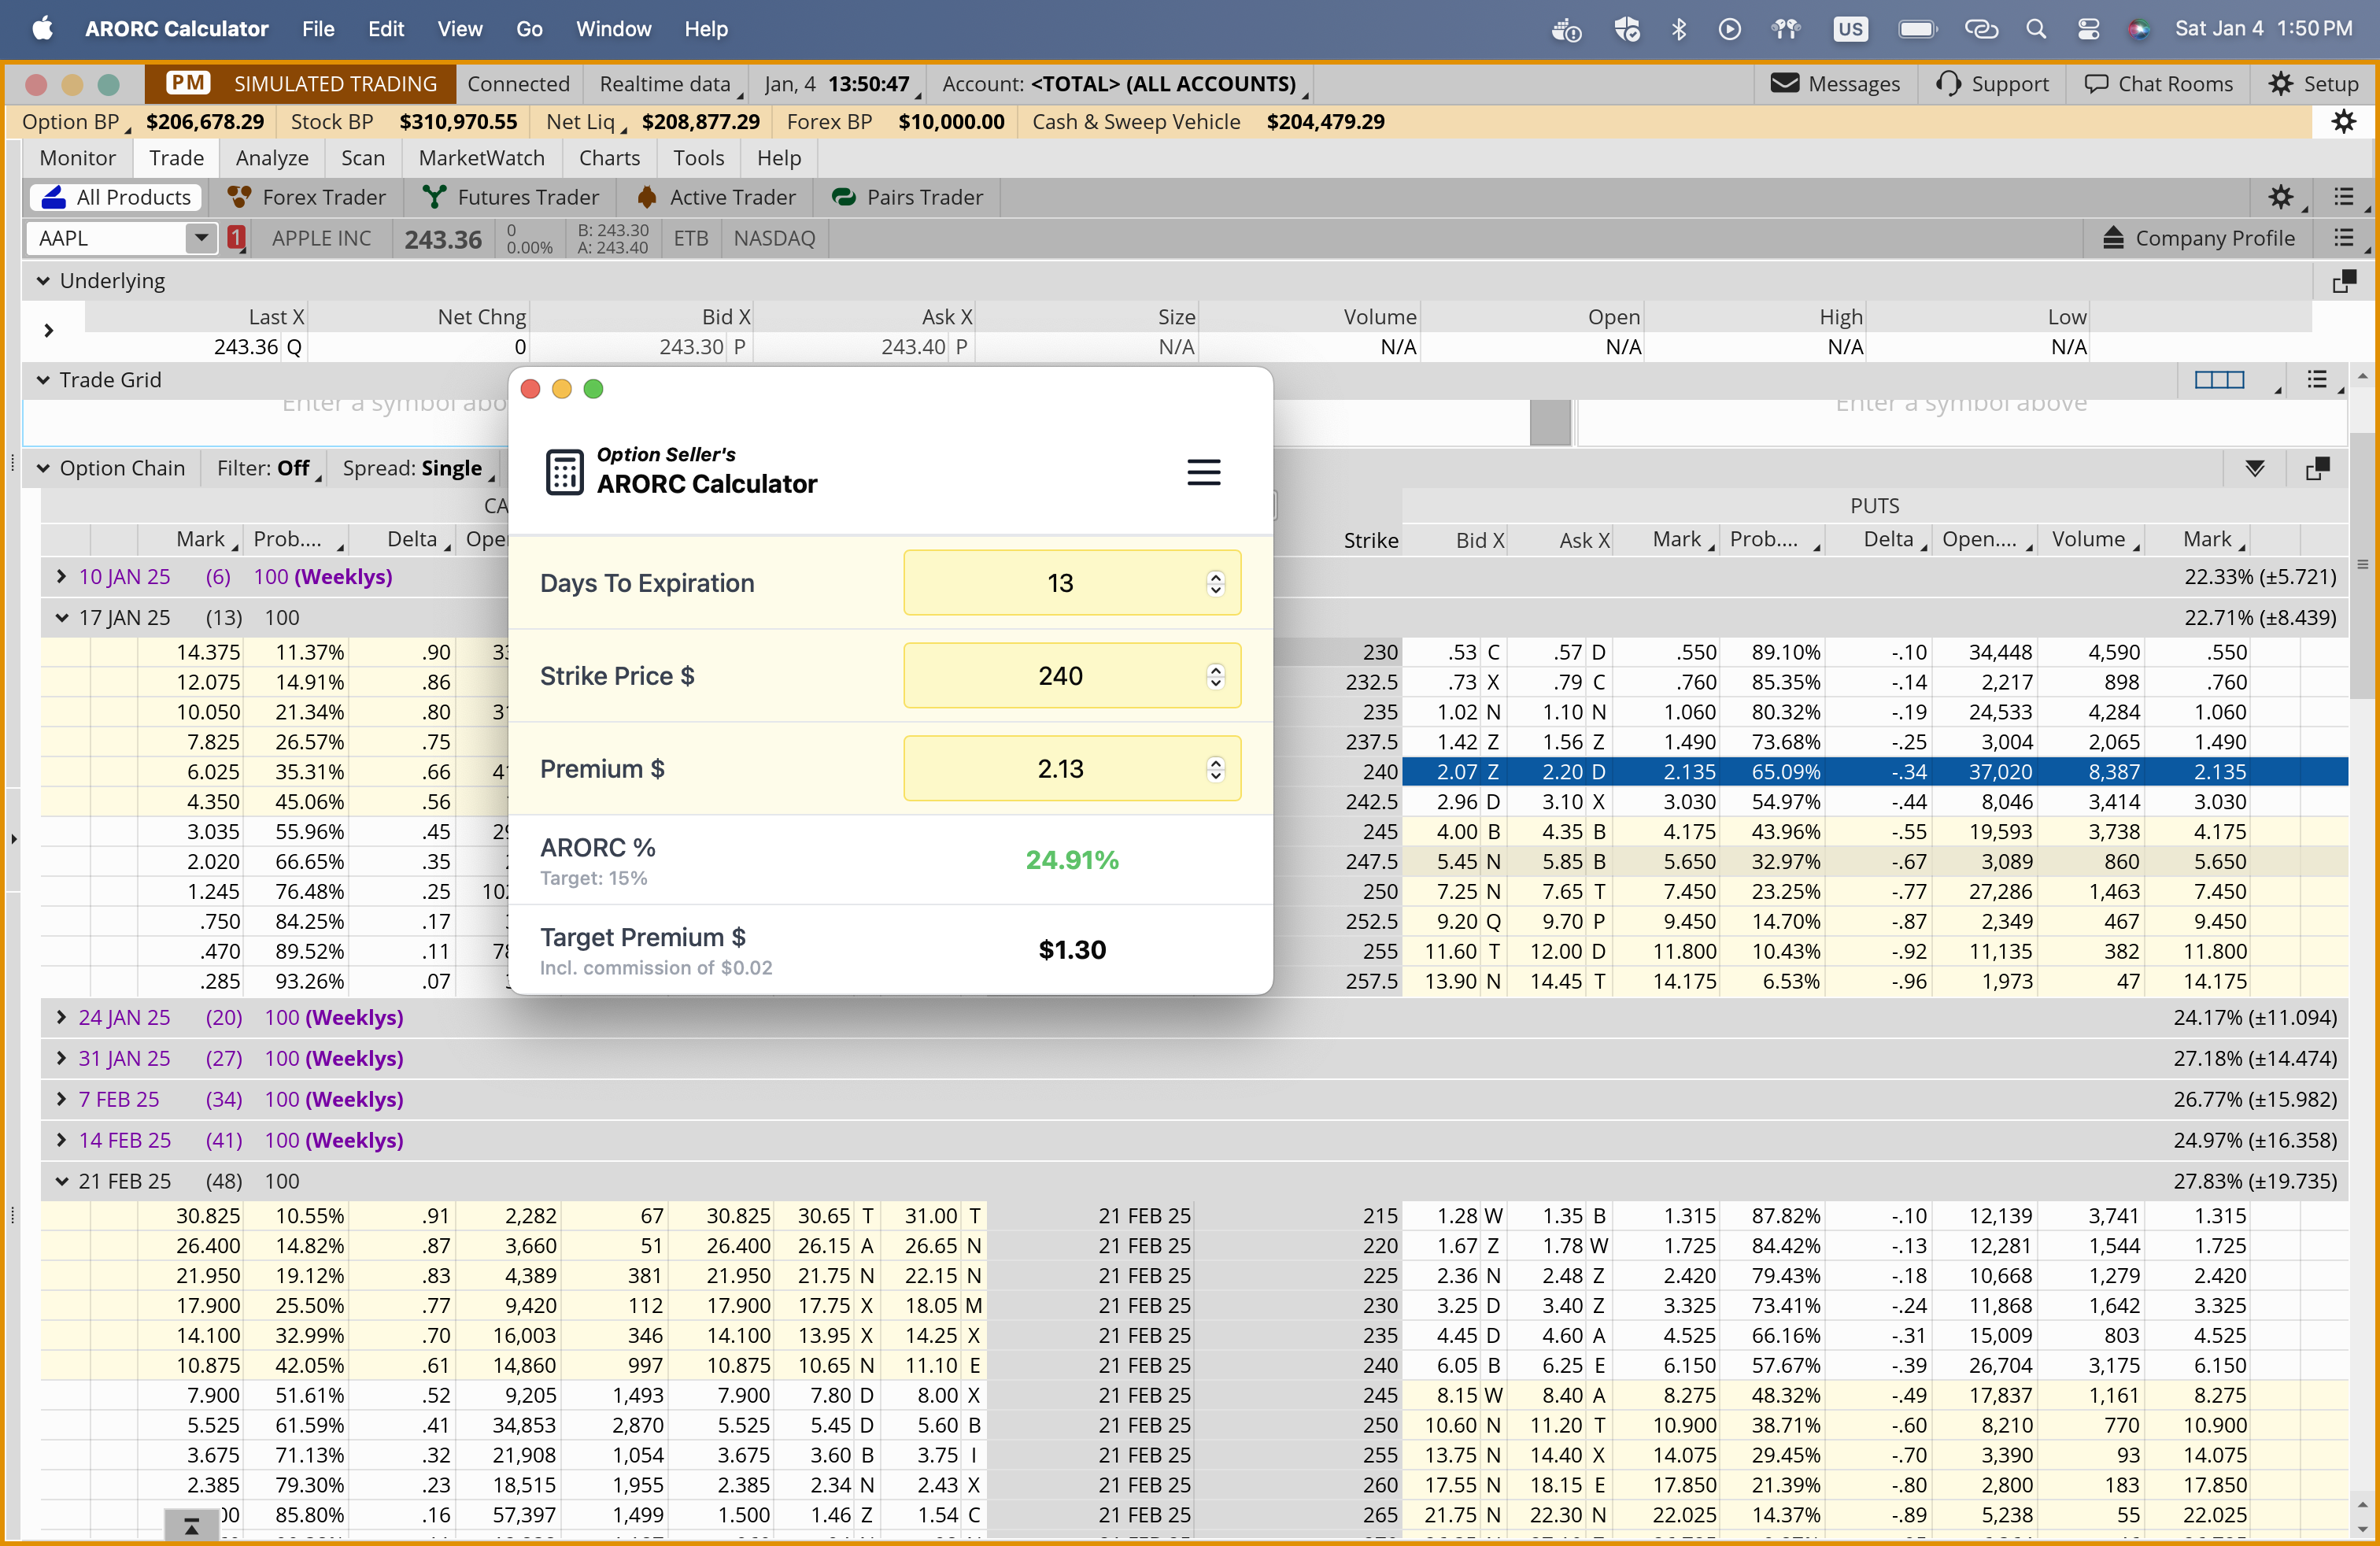This screenshot has width=2380, height=1546.
Task: Open the Messages envelope
Action: 1835,84
